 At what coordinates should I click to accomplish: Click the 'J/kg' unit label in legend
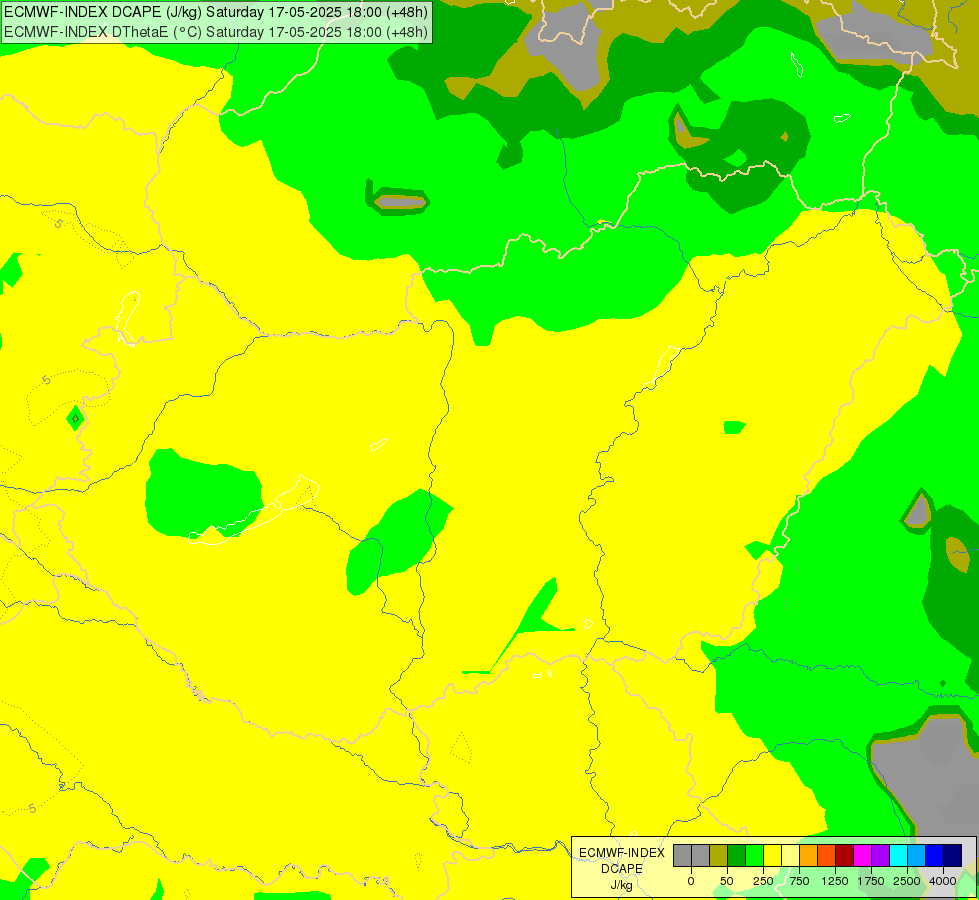[622, 885]
